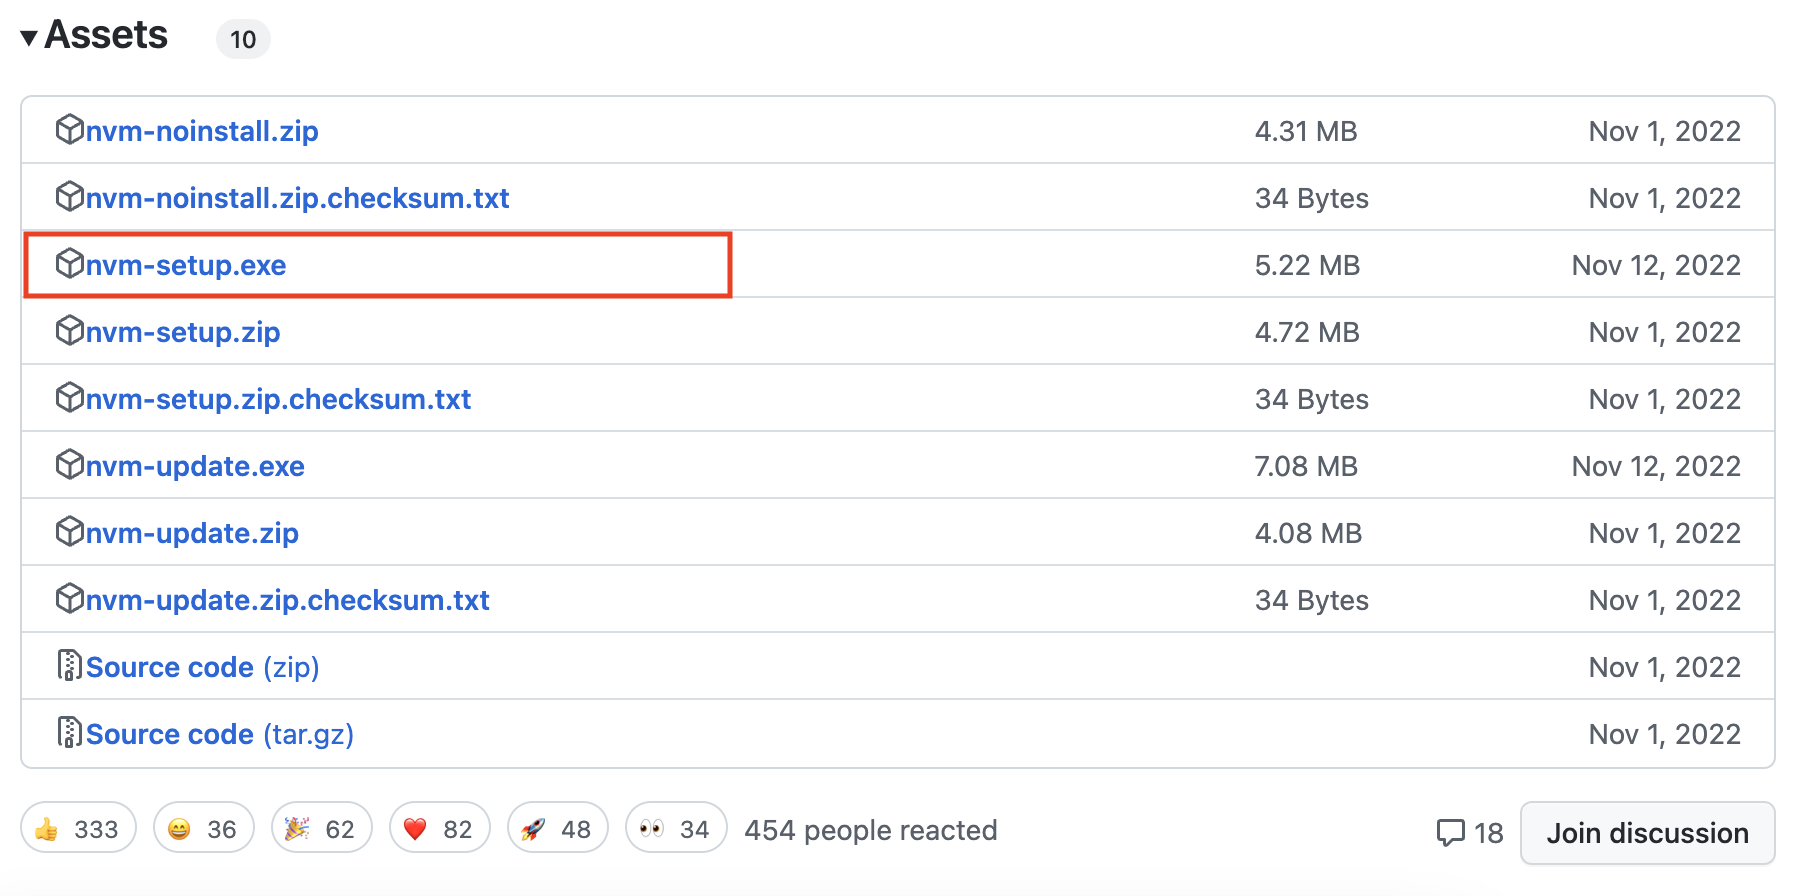Toggle the thumbs up reaction
The height and width of the screenshot is (896, 1798).
78,828
